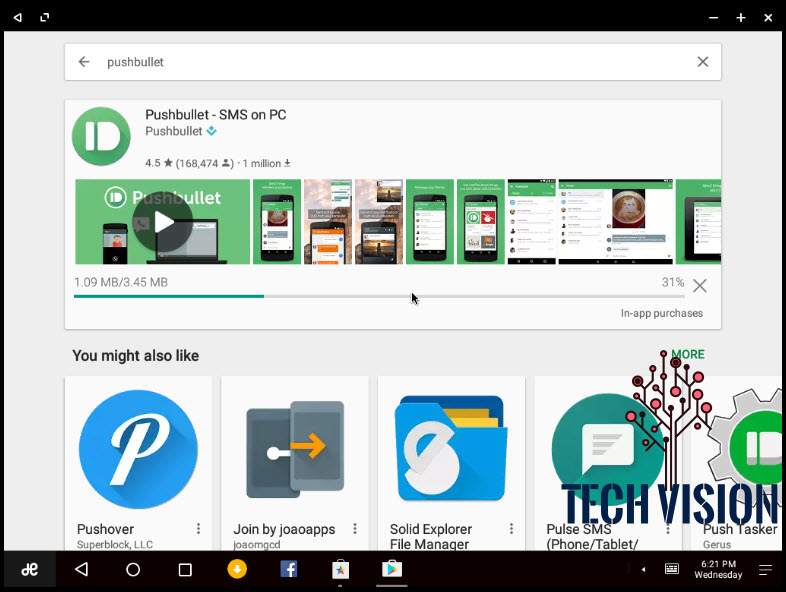Click the 31% download percentage
786x592 pixels.
click(x=673, y=282)
